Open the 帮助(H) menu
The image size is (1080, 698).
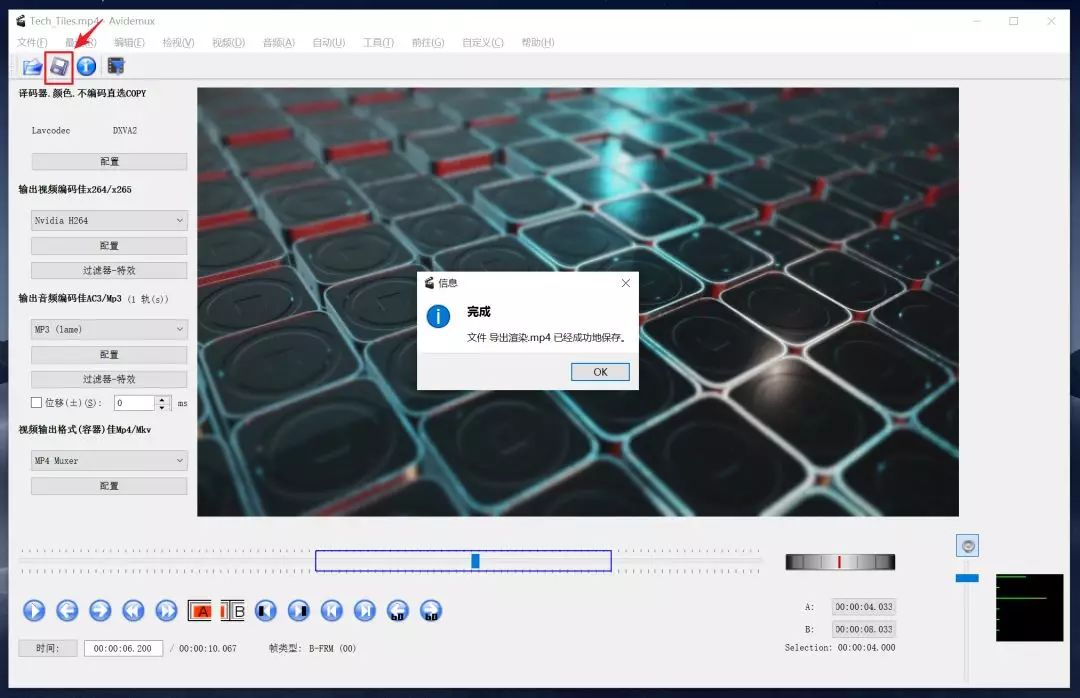tap(538, 43)
